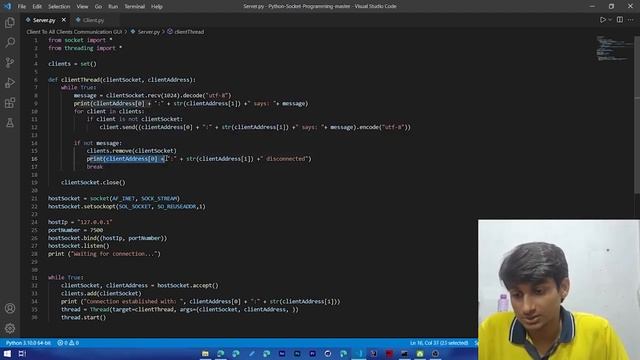Click the VS Code taskbar icon
This screenshot has height=360, width=640.
pyautogui.click(x=360, y=353)
